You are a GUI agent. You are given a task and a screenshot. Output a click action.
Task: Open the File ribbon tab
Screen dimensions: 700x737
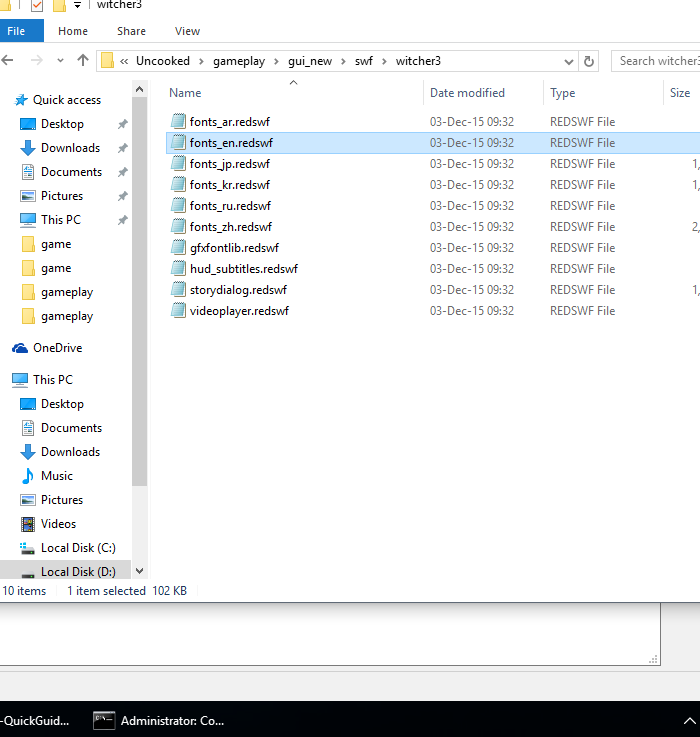pos(22,31)
